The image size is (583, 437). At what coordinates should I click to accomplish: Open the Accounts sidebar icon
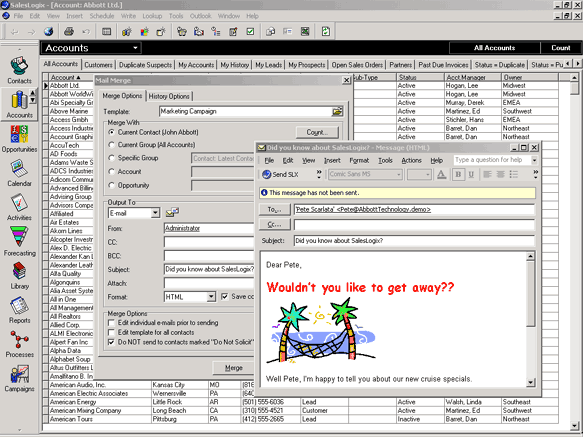[x=19, y=105]
